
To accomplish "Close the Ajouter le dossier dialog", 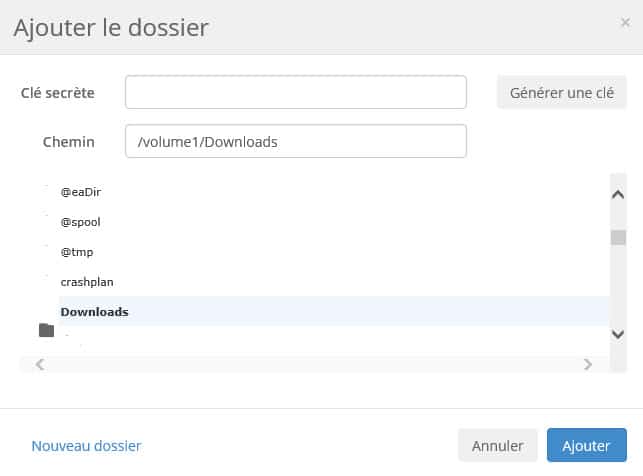I will (625, 23).
